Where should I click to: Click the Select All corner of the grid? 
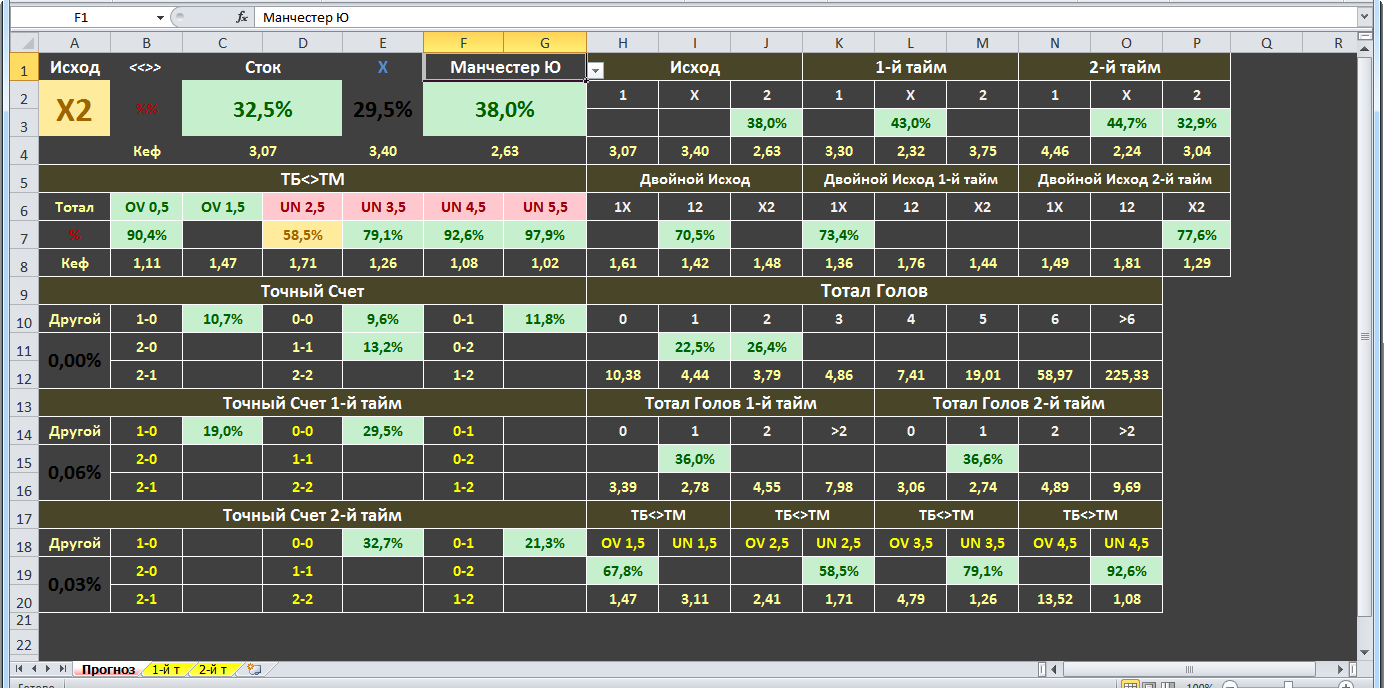(x=24, y=42)
